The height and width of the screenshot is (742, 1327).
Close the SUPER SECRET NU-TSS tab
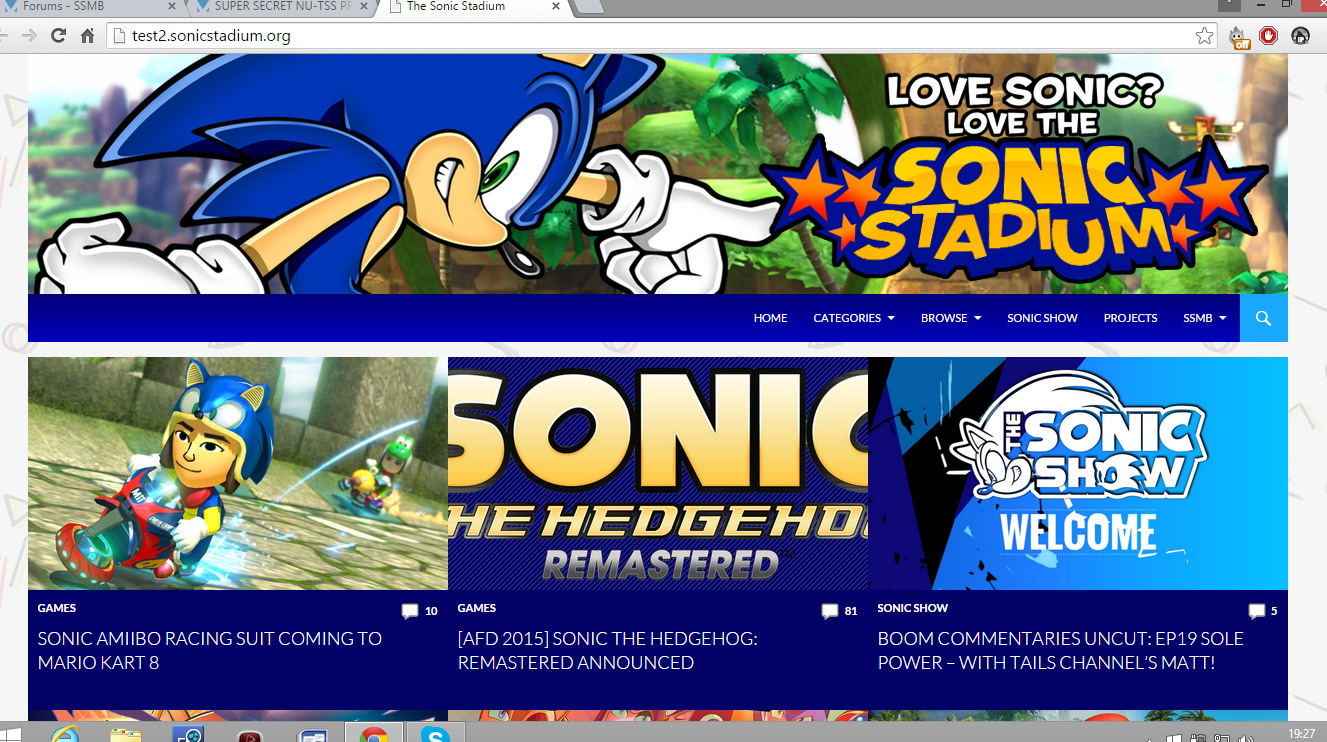pos(363,7)
